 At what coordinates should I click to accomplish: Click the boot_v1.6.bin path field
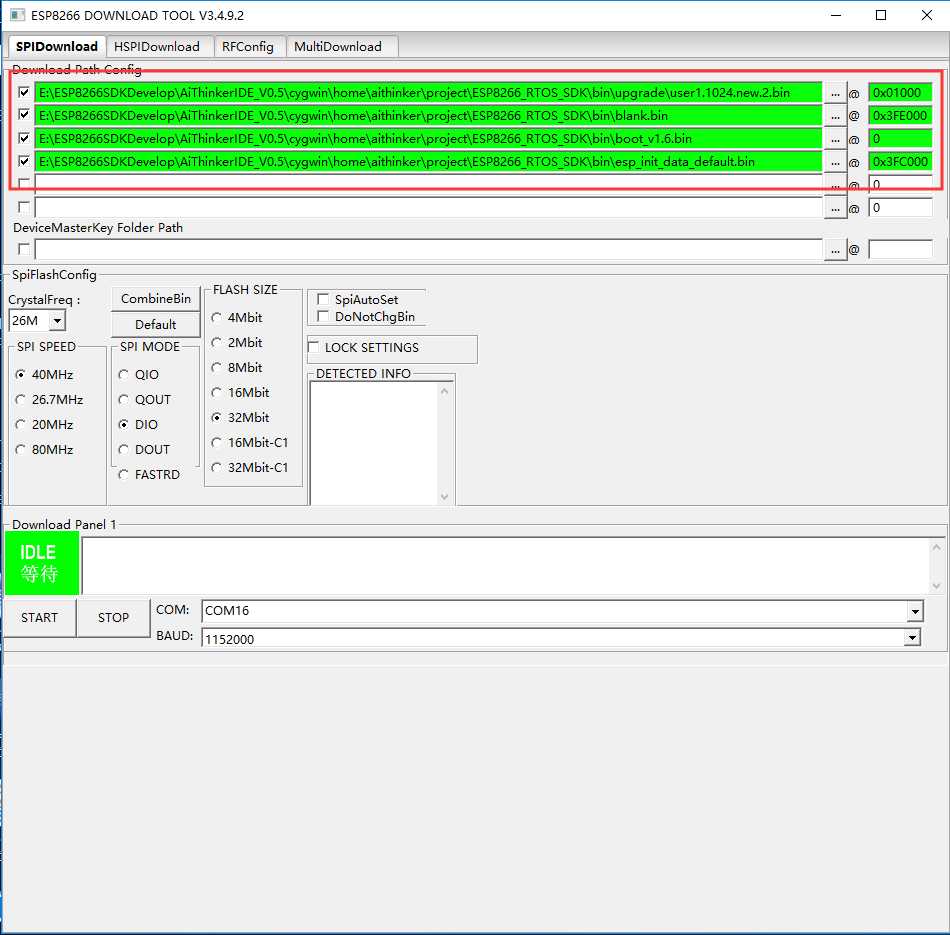pyautogui.click(x=428, y=139)
